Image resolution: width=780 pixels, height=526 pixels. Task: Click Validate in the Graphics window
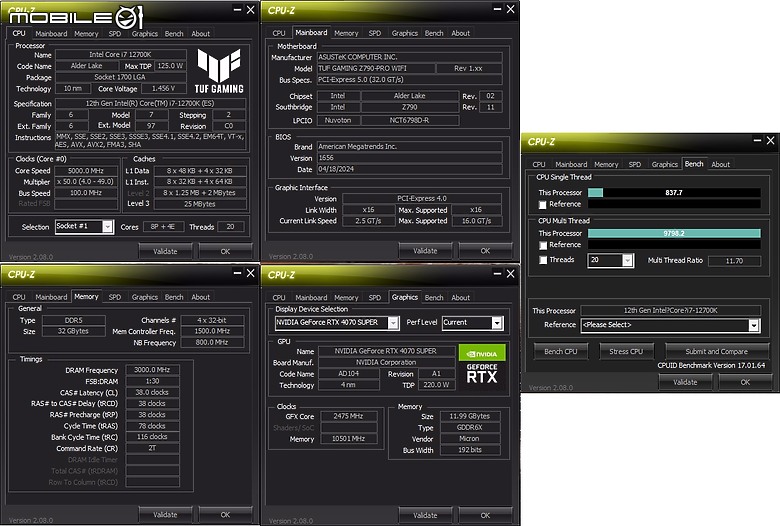point(425,516)
